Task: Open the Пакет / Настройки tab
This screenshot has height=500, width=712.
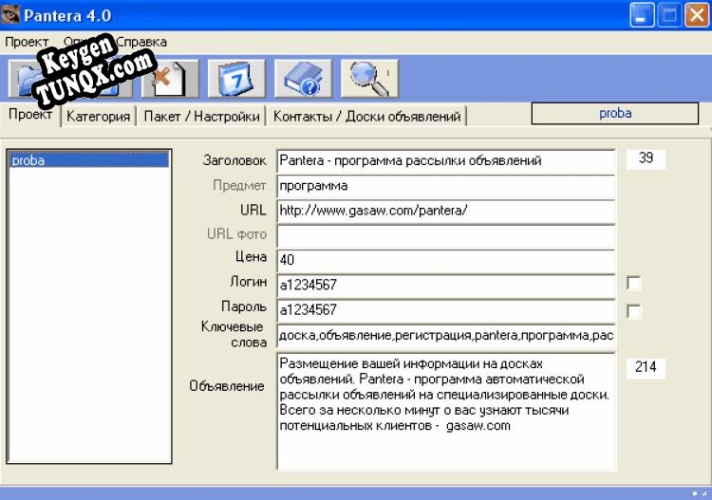Action: click(202, 116)
